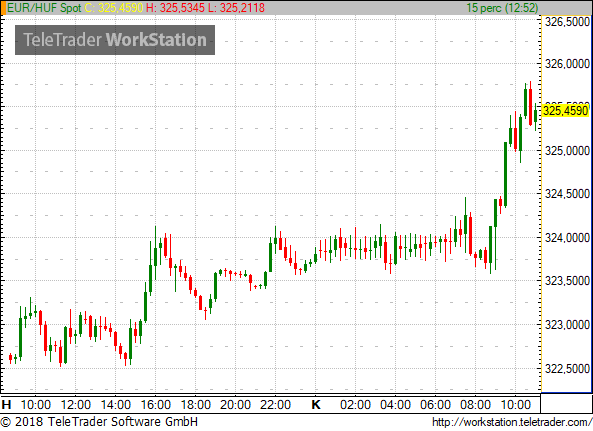Select the 08:00 time axis marker
Screen dimensions: 593x431
tap(475, 405)
